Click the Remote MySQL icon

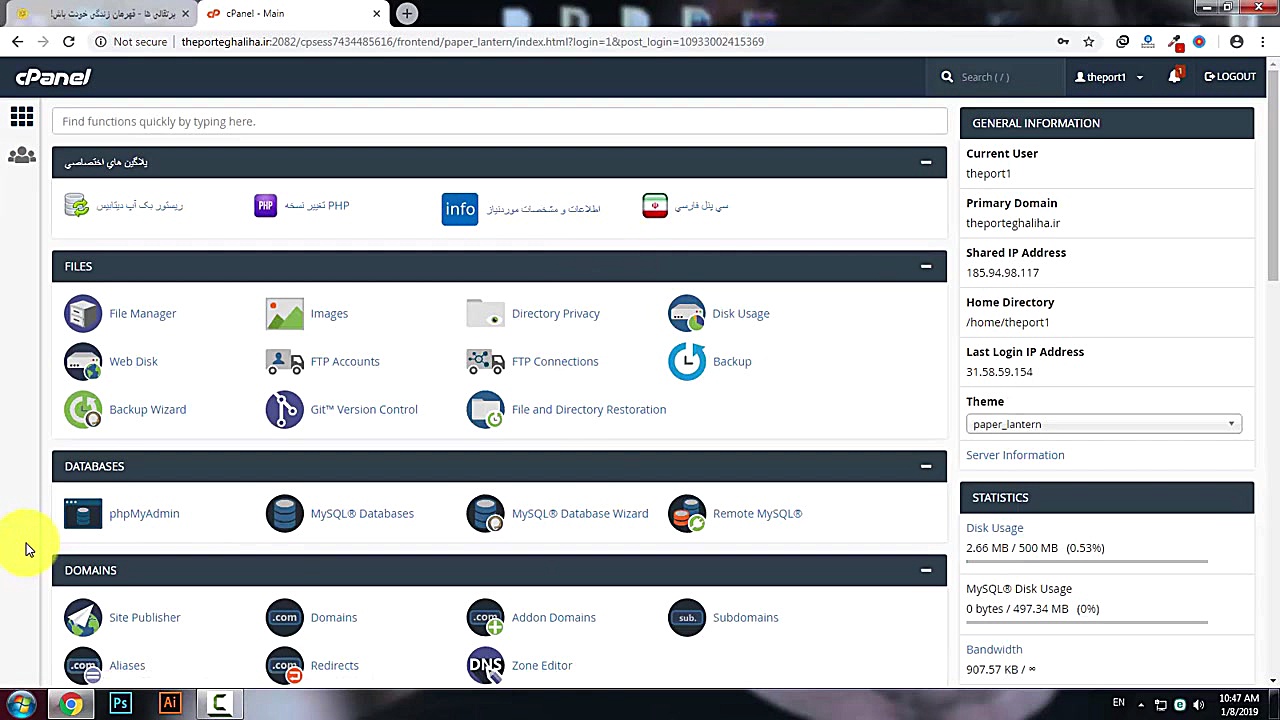pyautogui.click(x=686, y=514)
